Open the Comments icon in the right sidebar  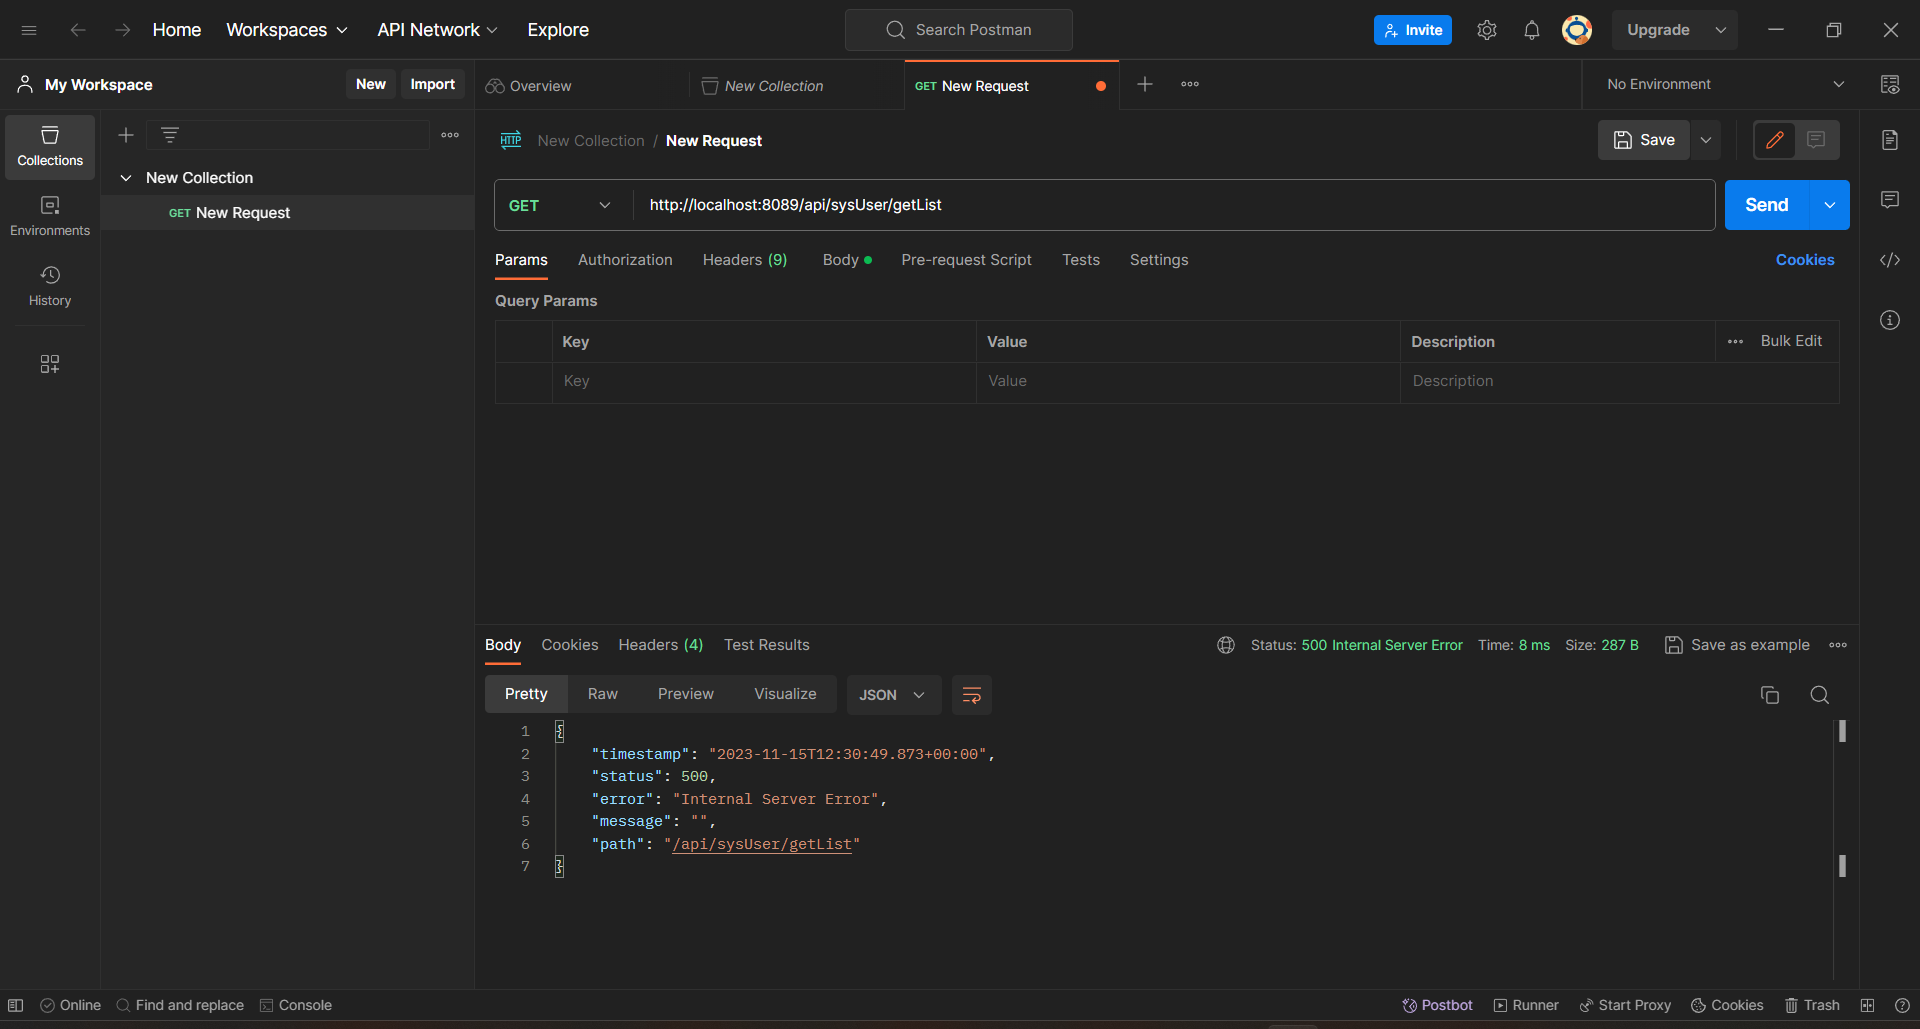pyautogui.click(x=1890, y=200)
